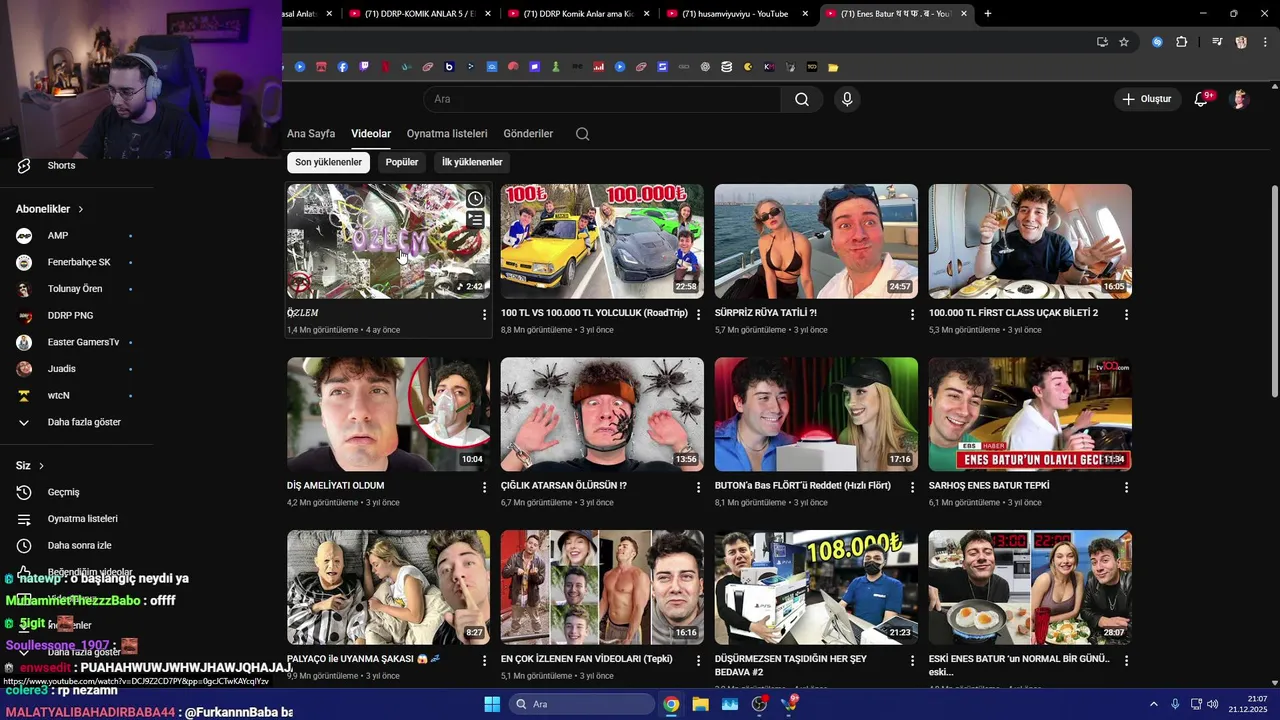Open options menu for ÖZLEM video
Screen dimensions: 1280x720
[484, 314]
